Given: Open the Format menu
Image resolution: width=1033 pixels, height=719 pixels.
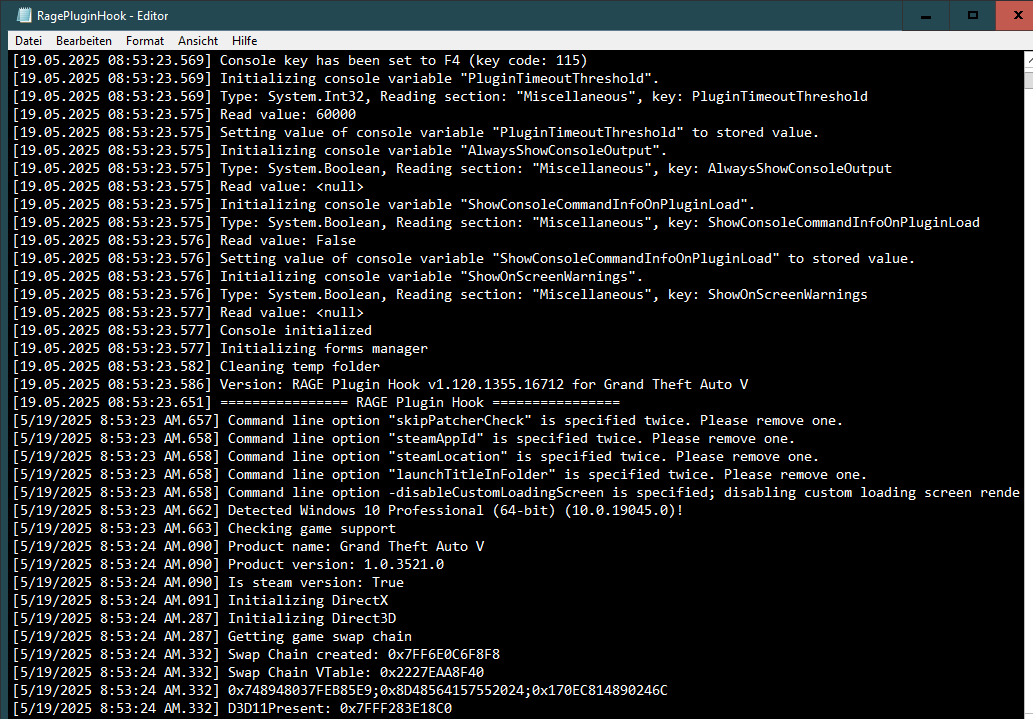Looking at the screenshot, I should 145,41.
